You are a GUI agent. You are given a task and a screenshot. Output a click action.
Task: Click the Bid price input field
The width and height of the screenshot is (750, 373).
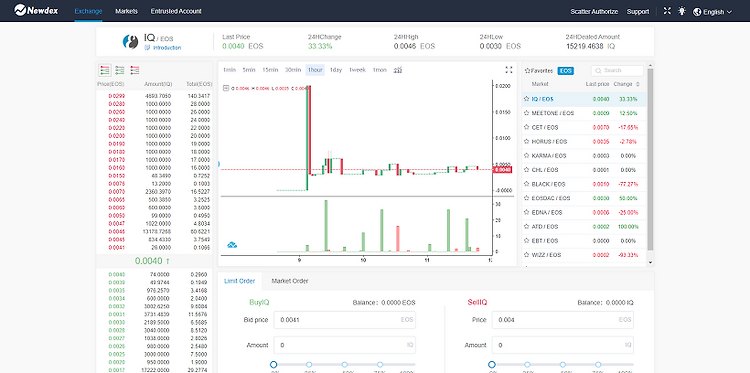(344, 320)
